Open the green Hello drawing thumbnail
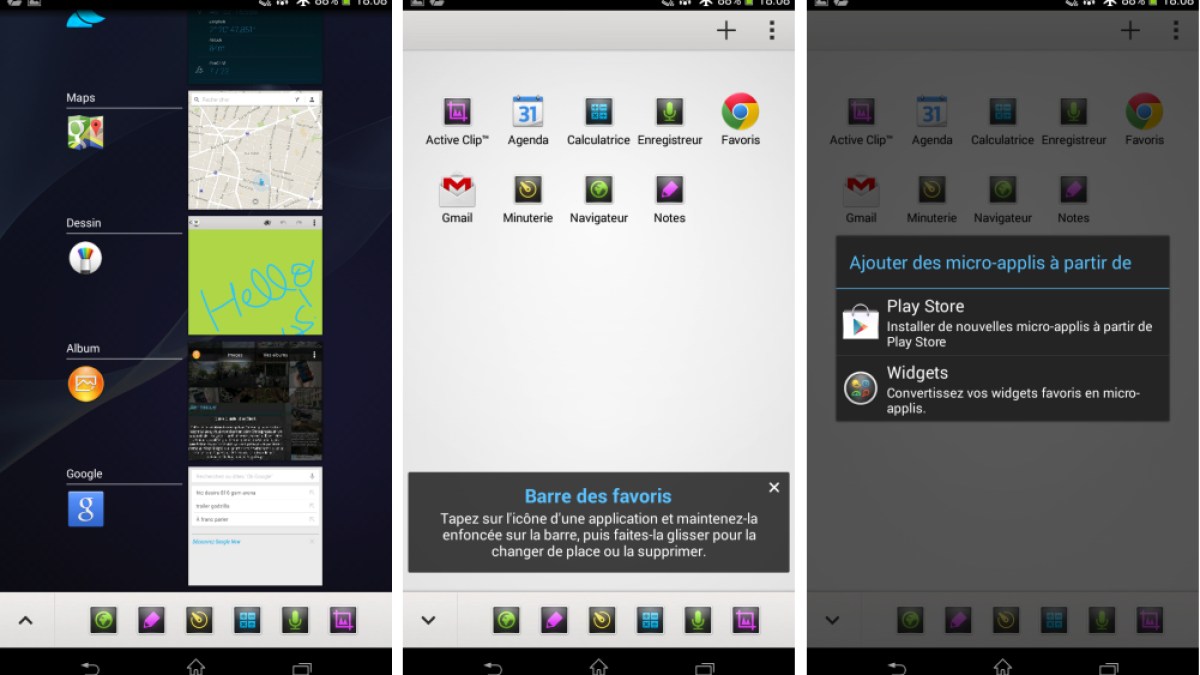The width and height of the screenshot is (1200, 675). click(255, 276)
